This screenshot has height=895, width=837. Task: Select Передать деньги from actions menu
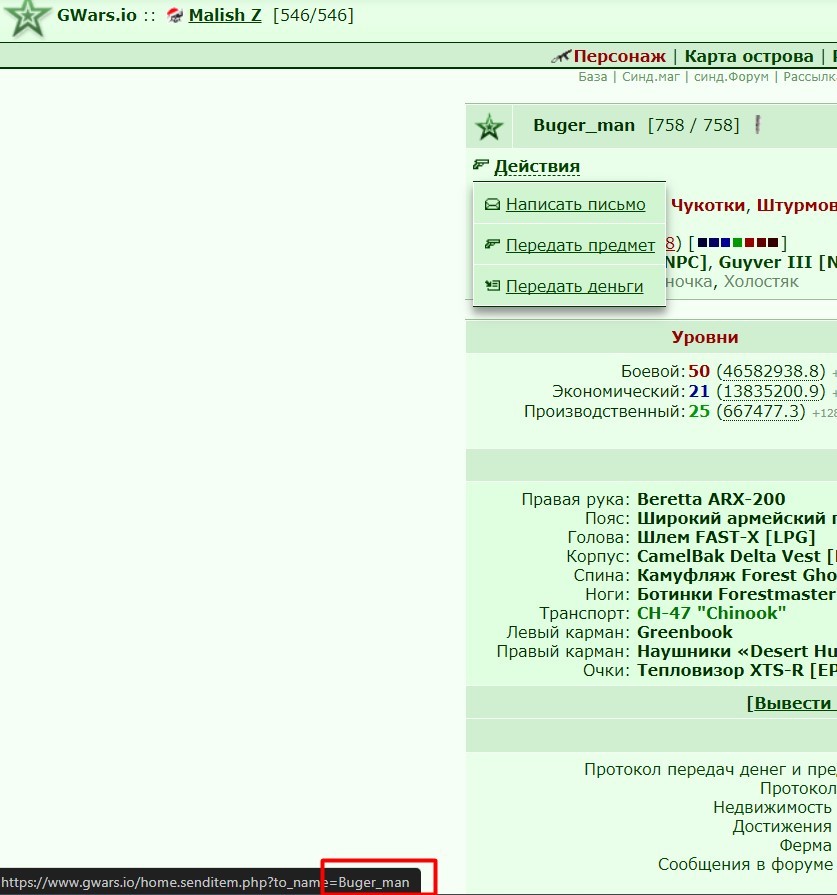[x=574, y=286]
